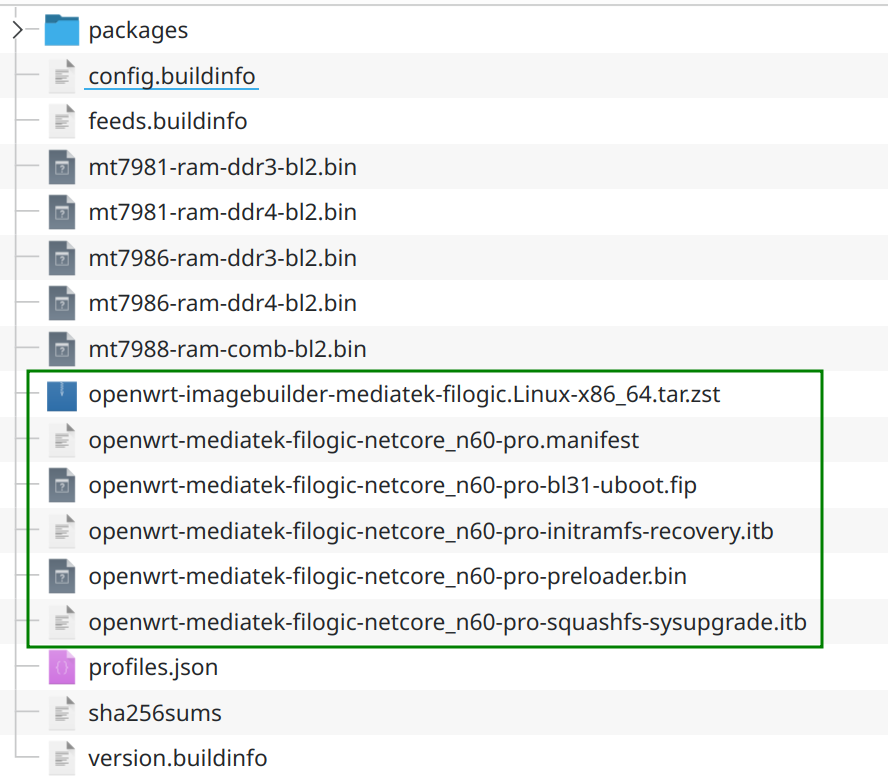Select the packages folder name
The height and width of the screenshot is (781, 888).
(x=138, y=30)
